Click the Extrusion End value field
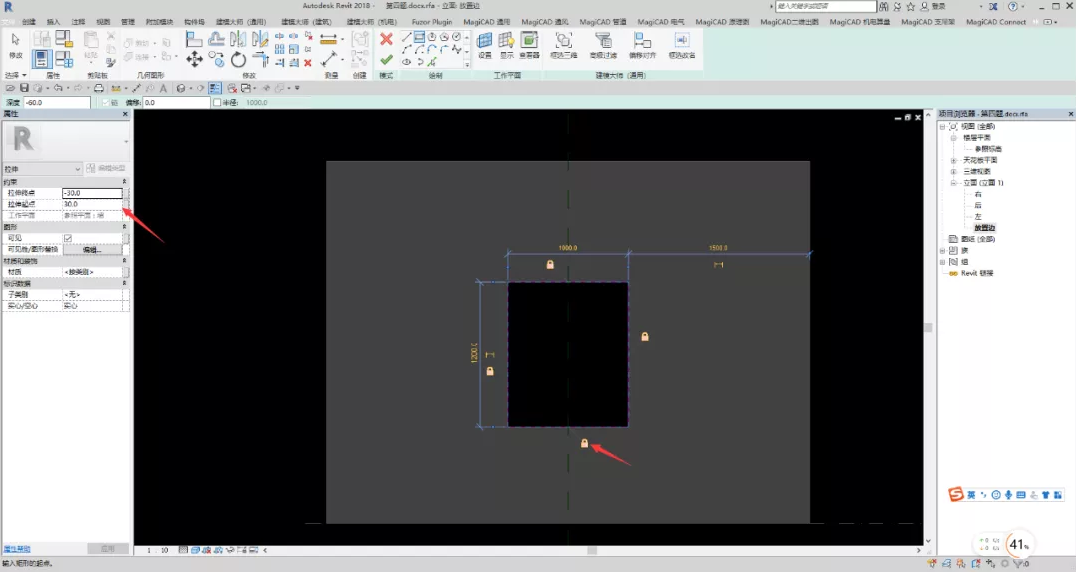The width and height of the screenshot is (1076, 572). 92,193
